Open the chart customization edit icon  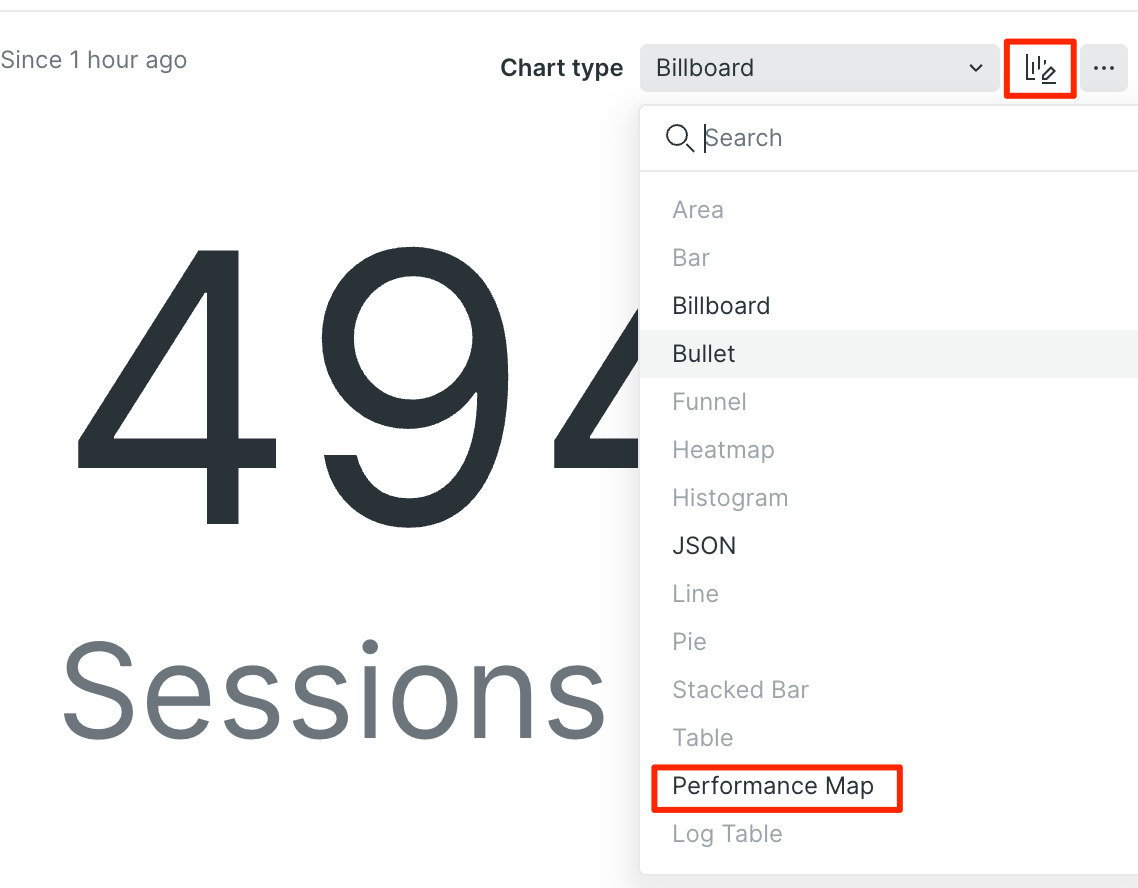[x=1040, y=69]
